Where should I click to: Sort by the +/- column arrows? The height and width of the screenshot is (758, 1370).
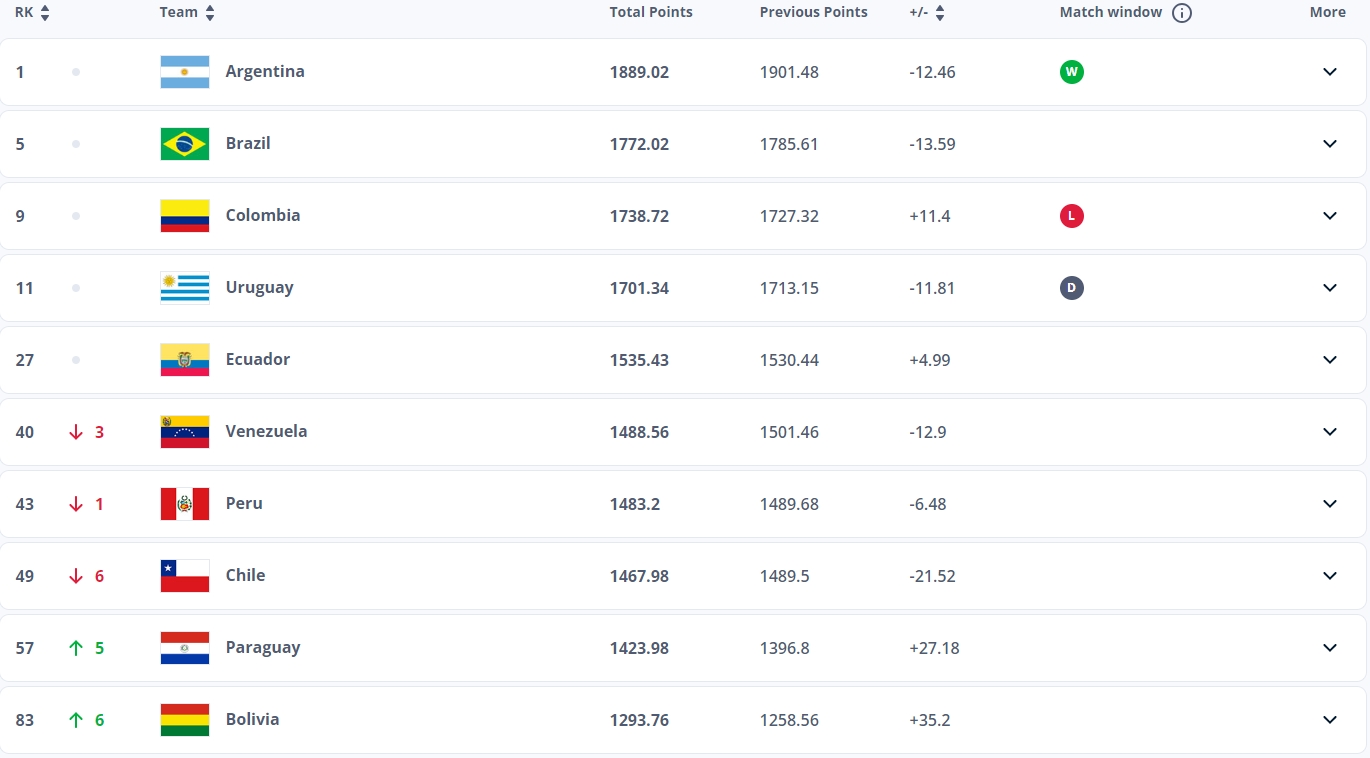point(940,13)
